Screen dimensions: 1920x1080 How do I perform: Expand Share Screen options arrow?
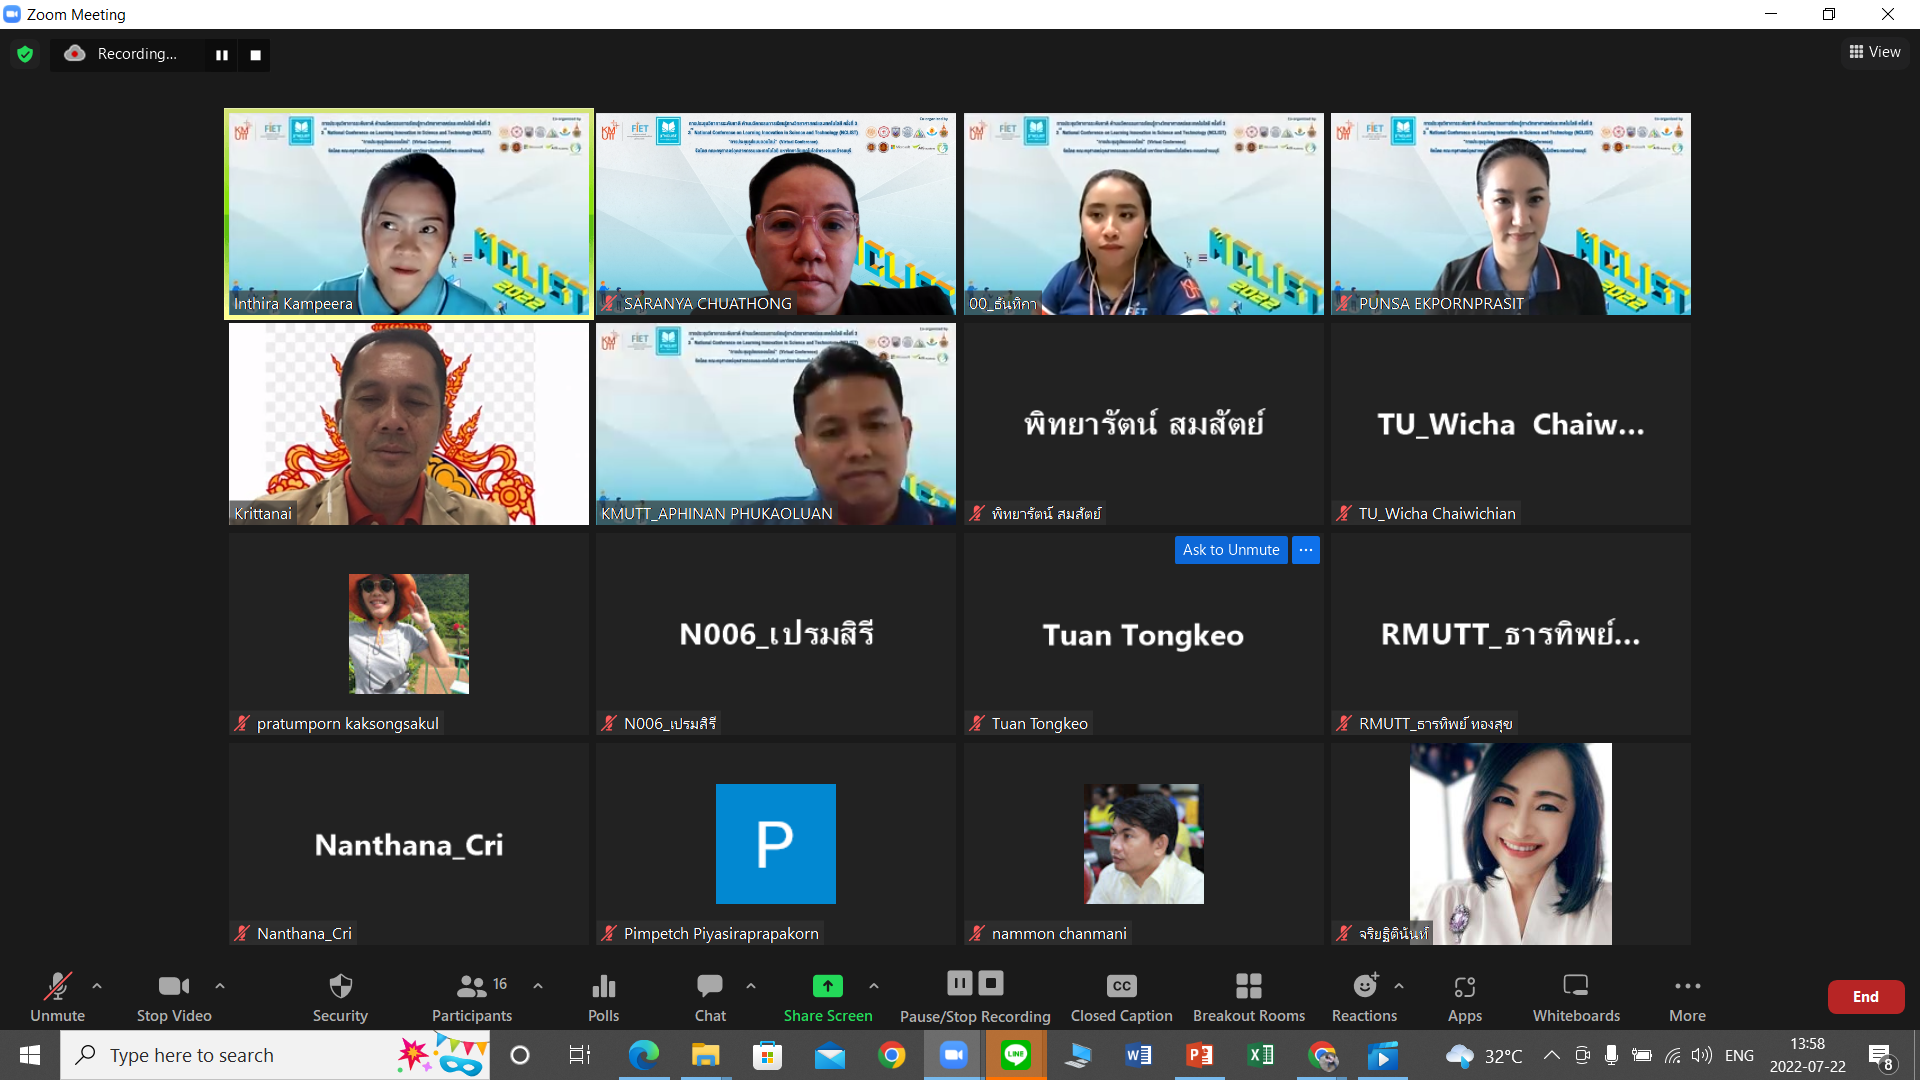[x=874, y=986]
